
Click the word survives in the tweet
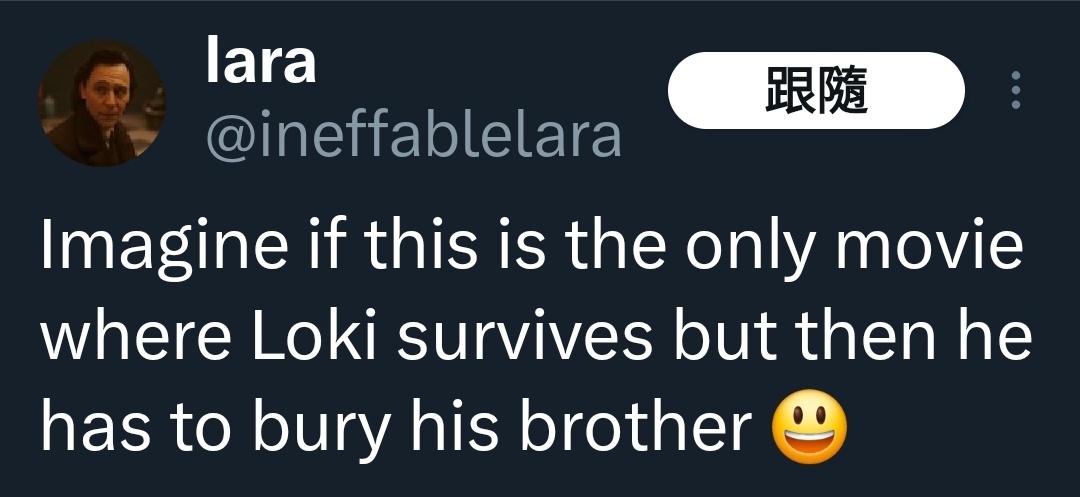click(x=524, y=338)
